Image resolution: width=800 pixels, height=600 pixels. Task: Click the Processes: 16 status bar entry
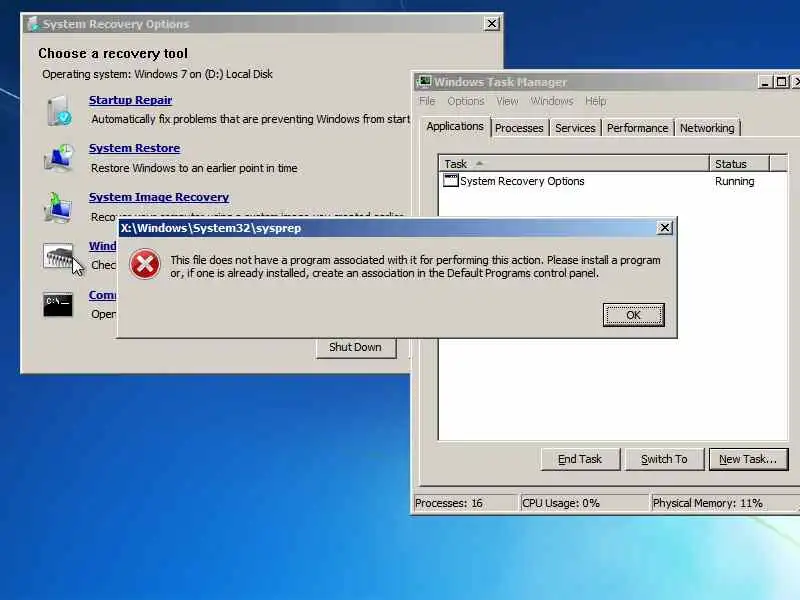tap(465, 503)
